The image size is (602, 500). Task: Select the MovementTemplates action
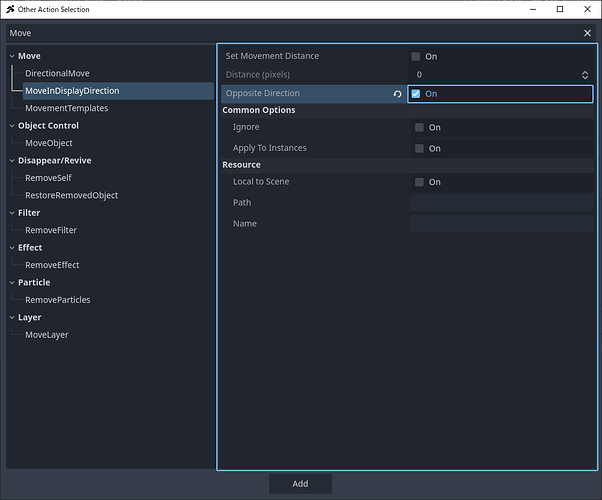(66, 108)
